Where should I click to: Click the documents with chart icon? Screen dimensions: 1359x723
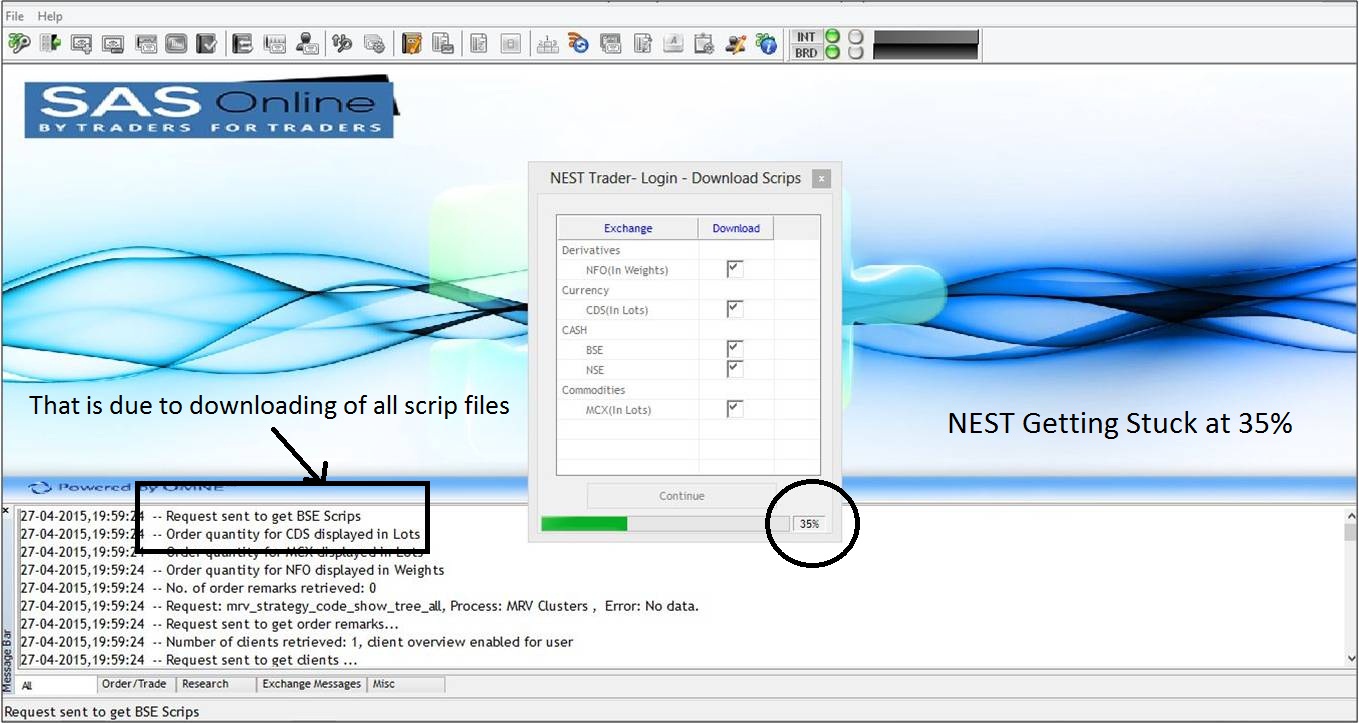[x=443, y=44]
